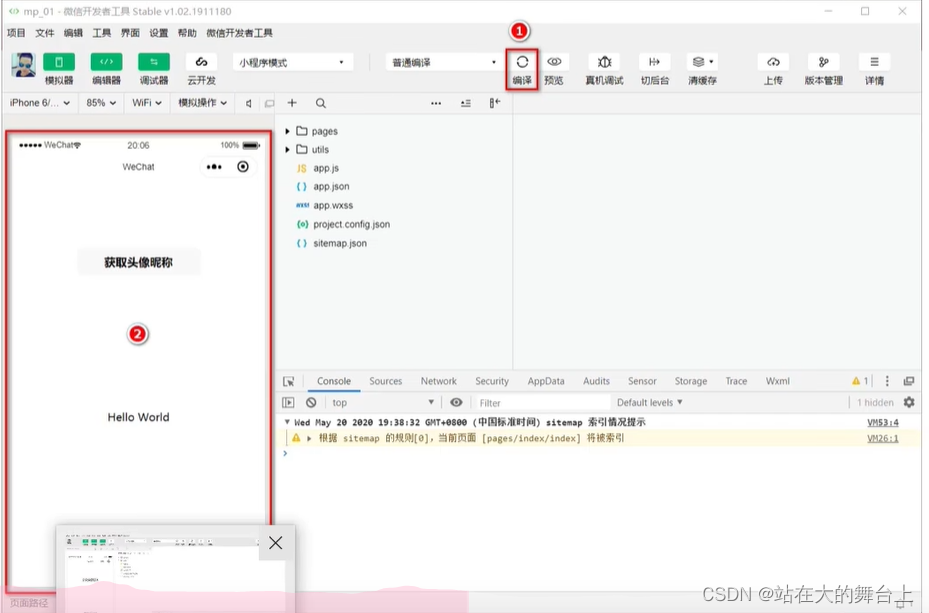
Task: Click the console live expression eye icon
Action: (456, 403)
